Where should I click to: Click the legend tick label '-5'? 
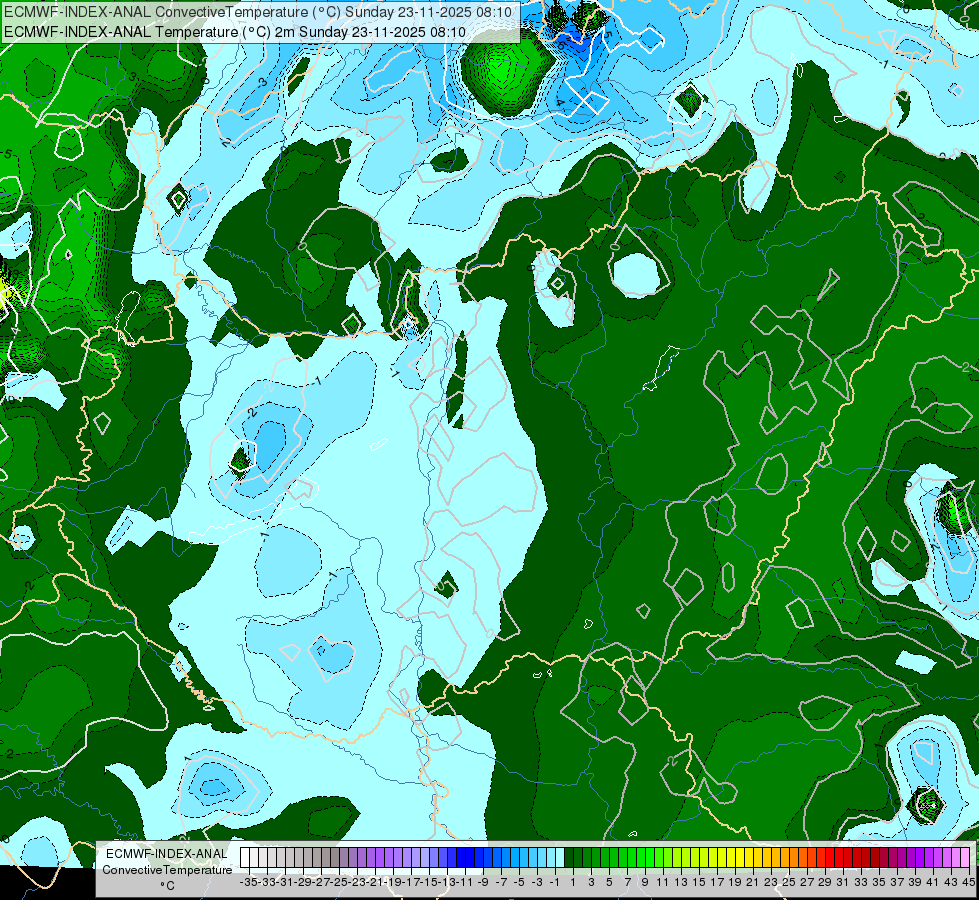click(x=518, y=882)
